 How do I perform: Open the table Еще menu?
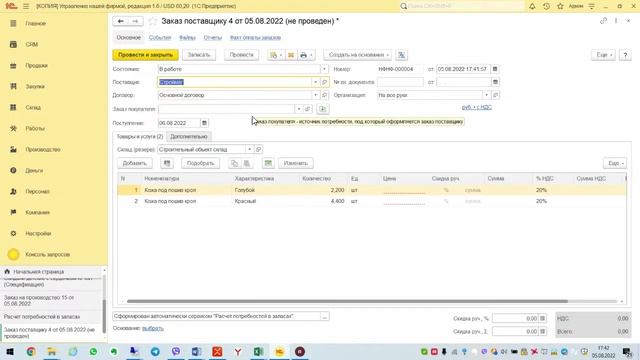615,163
